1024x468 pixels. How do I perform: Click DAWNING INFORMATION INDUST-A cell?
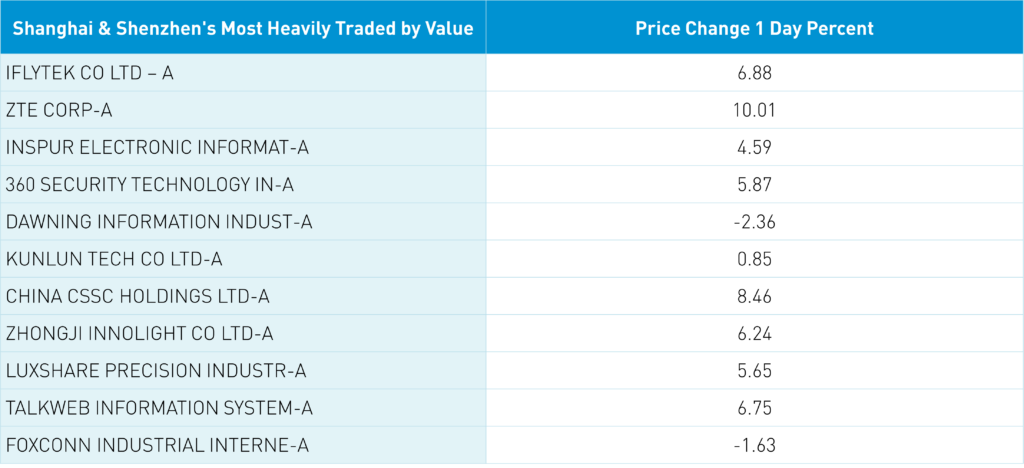pos(159,221)
